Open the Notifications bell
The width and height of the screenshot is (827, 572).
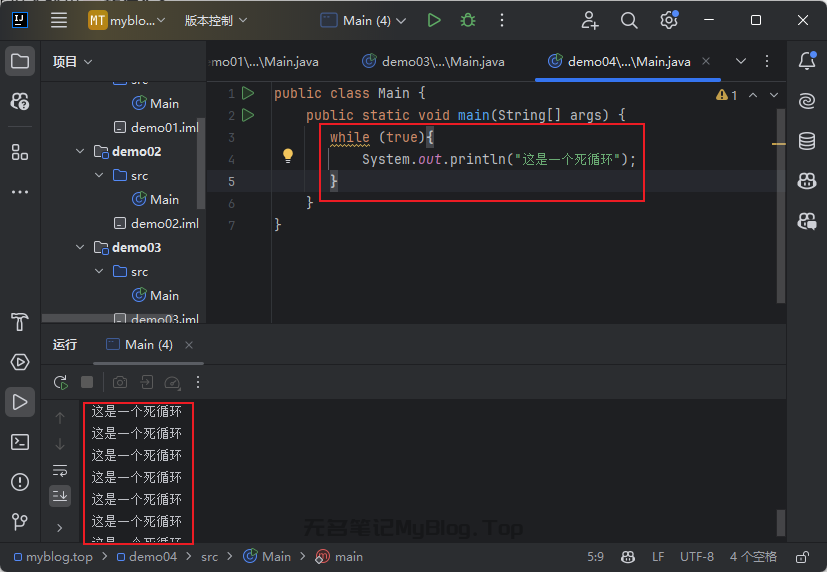tap(807, 61)
